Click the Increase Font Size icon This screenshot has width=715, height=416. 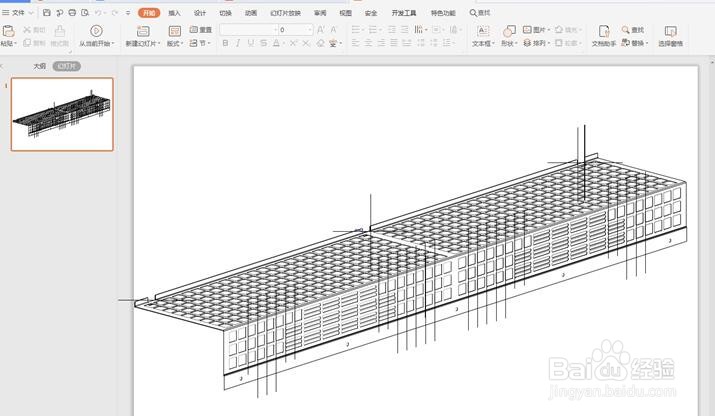pyautogui.click(x=321, y=30)
